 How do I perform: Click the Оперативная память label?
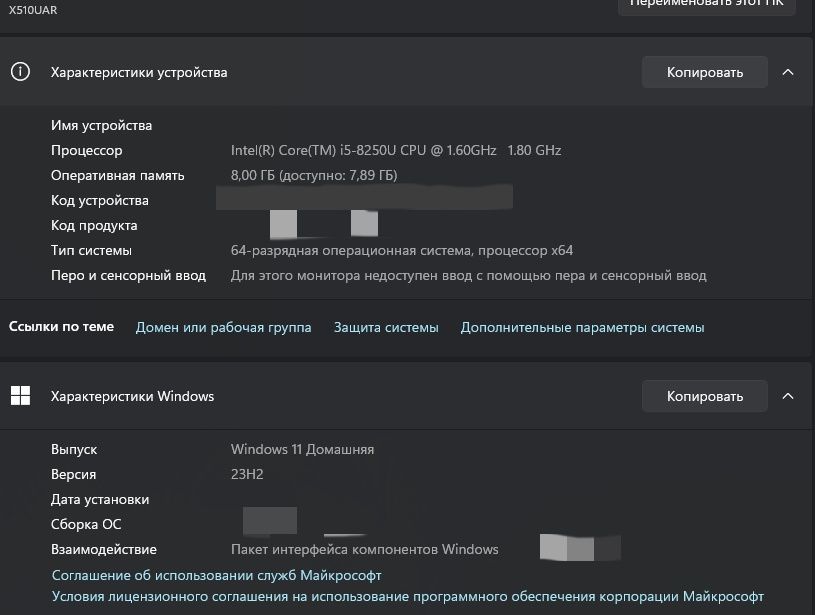(x=117, y=176)
